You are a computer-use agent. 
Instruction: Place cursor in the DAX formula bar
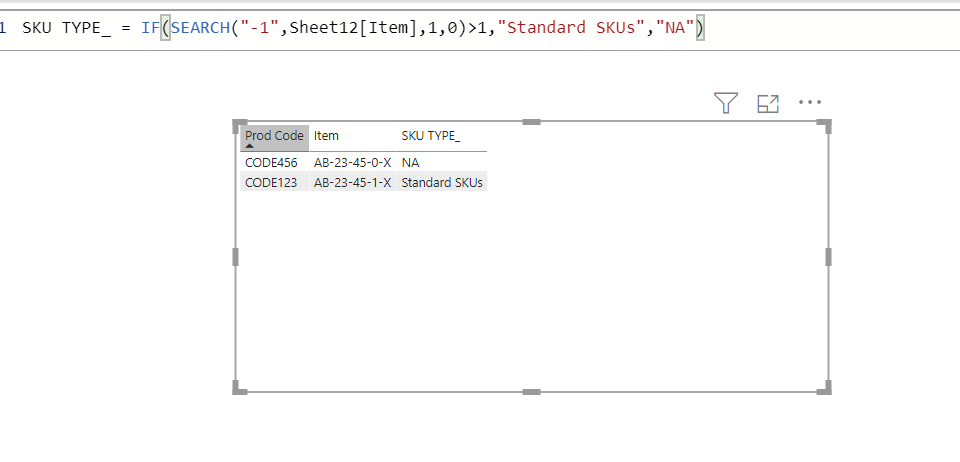click(x=480, y=28)
